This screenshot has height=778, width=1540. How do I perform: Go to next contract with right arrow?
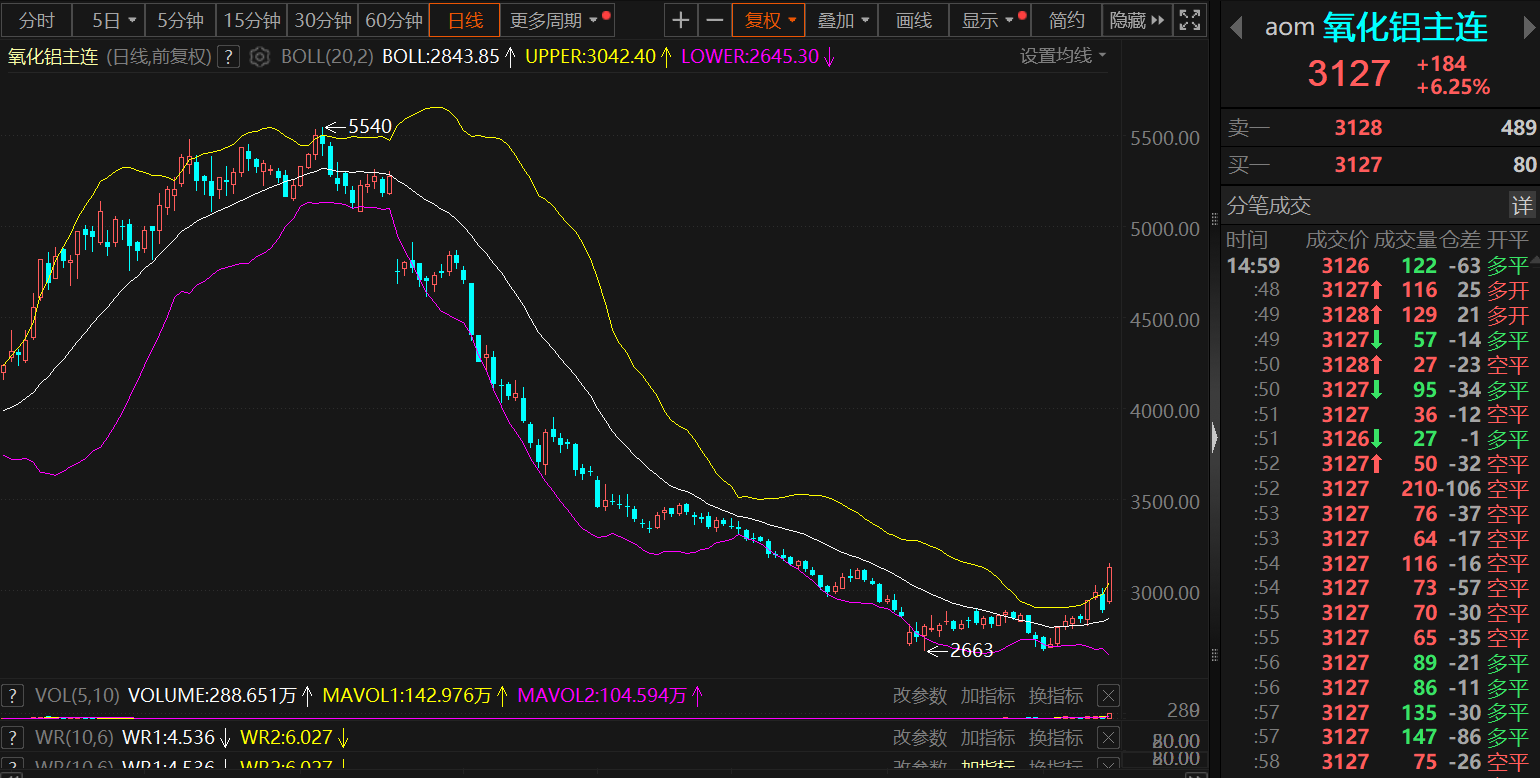[x=1522, y=28]
